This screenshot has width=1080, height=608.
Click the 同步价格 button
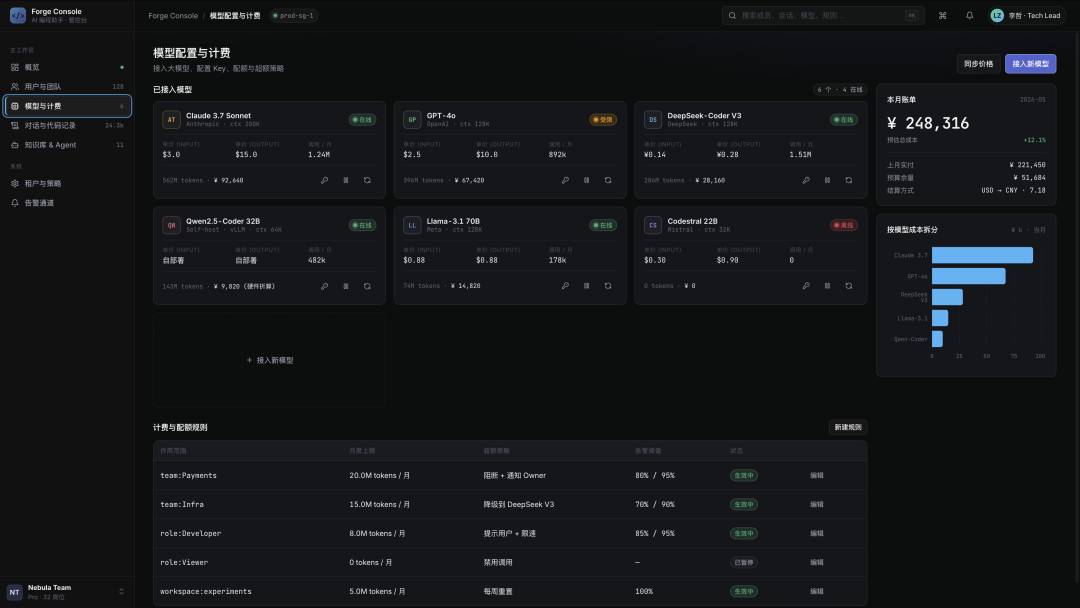(978, 64)
